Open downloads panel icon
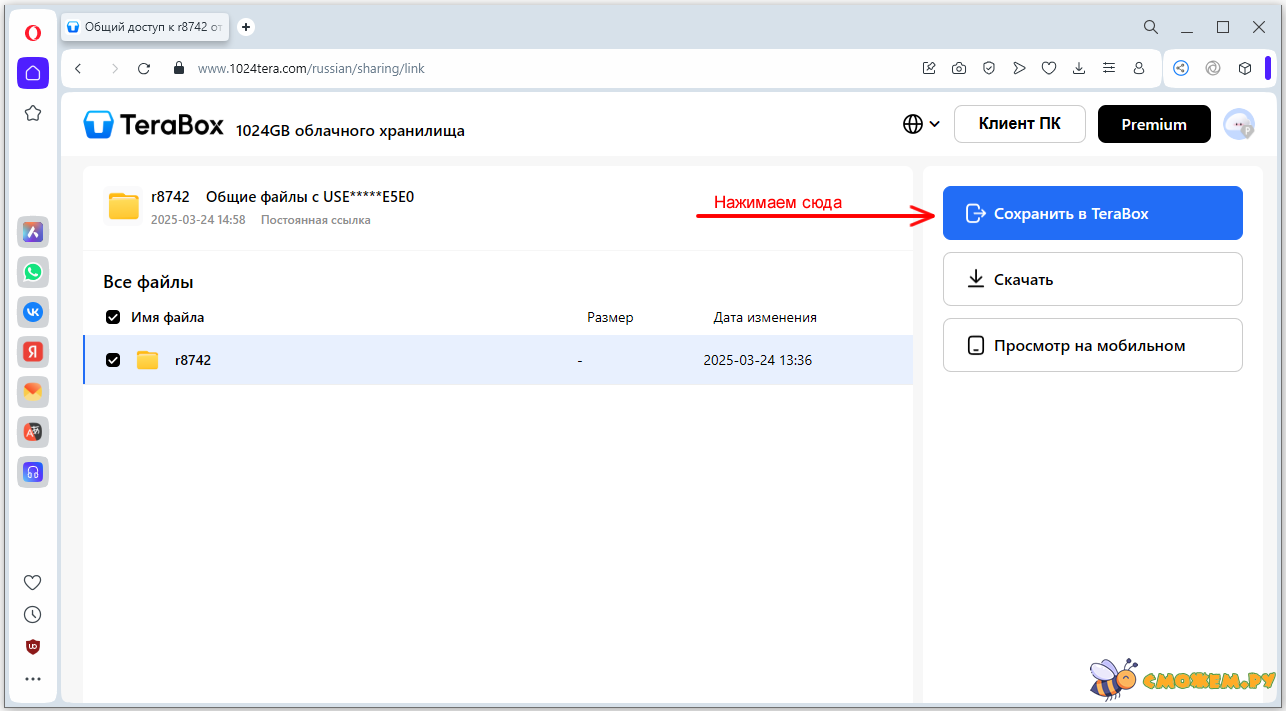The image size is (1286, 711). pos(1079,68)
